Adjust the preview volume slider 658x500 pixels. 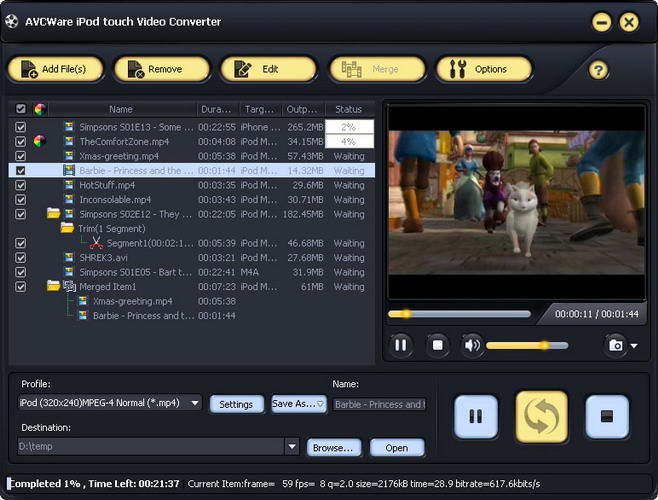(x=527, y=346)
